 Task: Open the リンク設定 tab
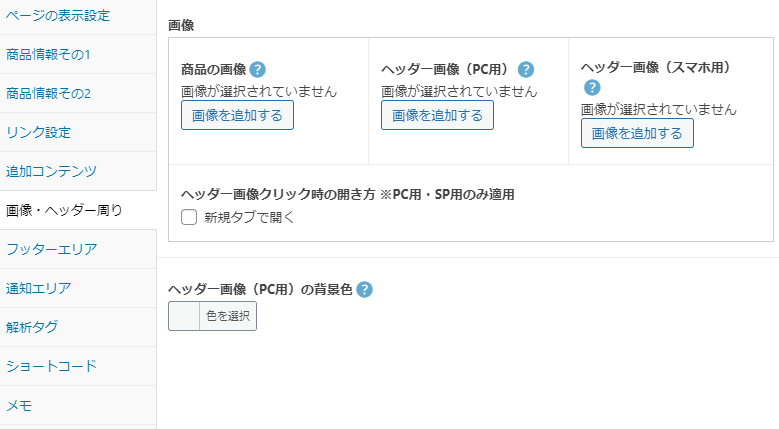coord(78,132)
